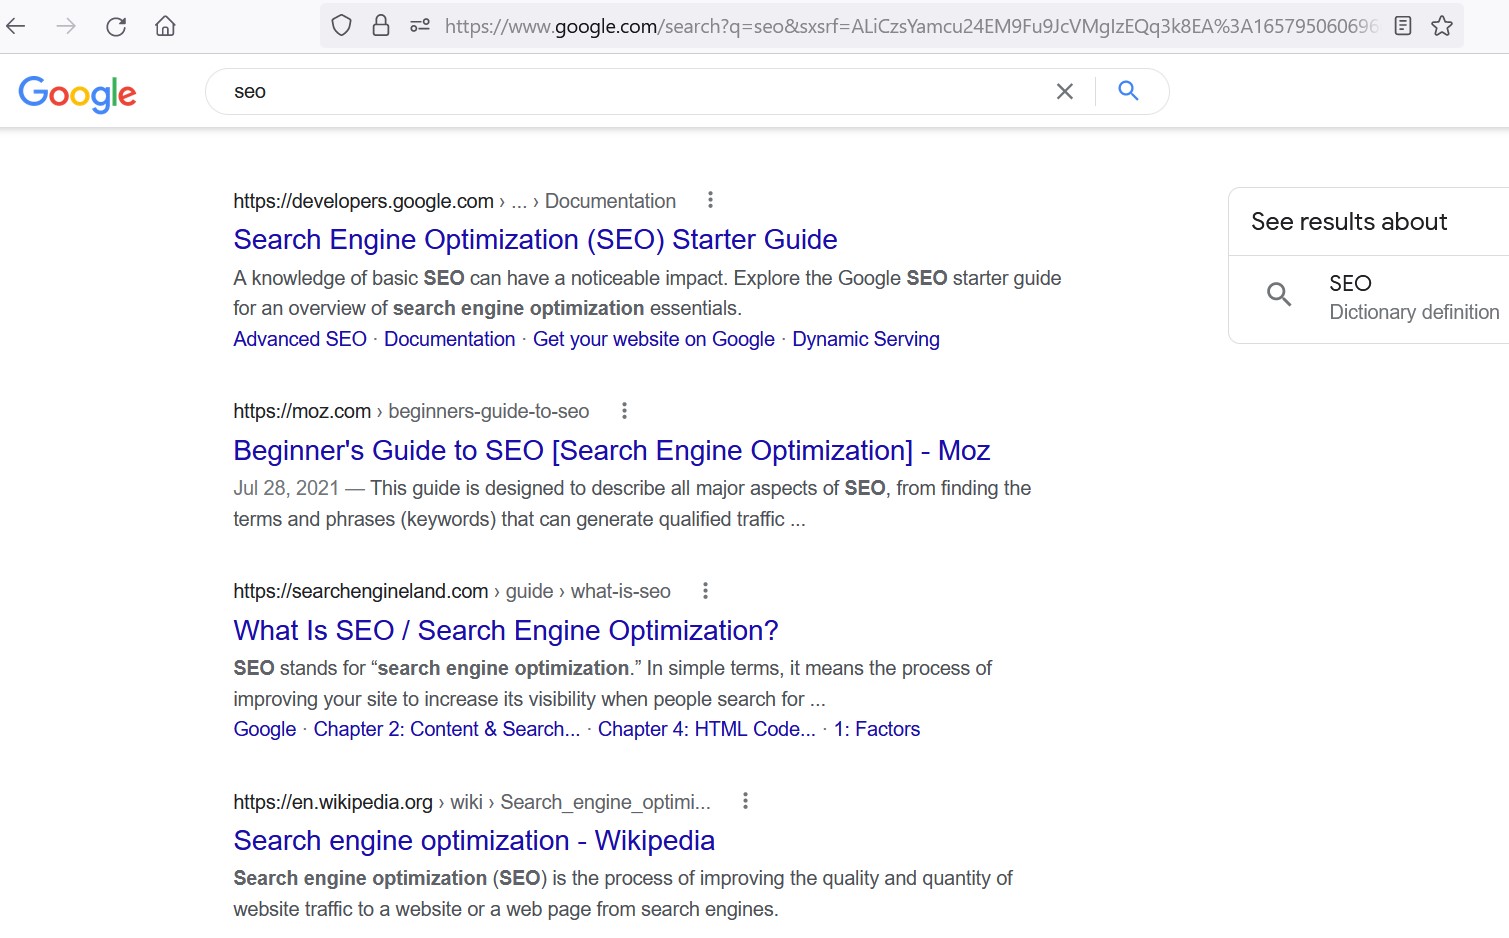View site security via padlock icon
1509x938 pixels.
tap(381, 26)
